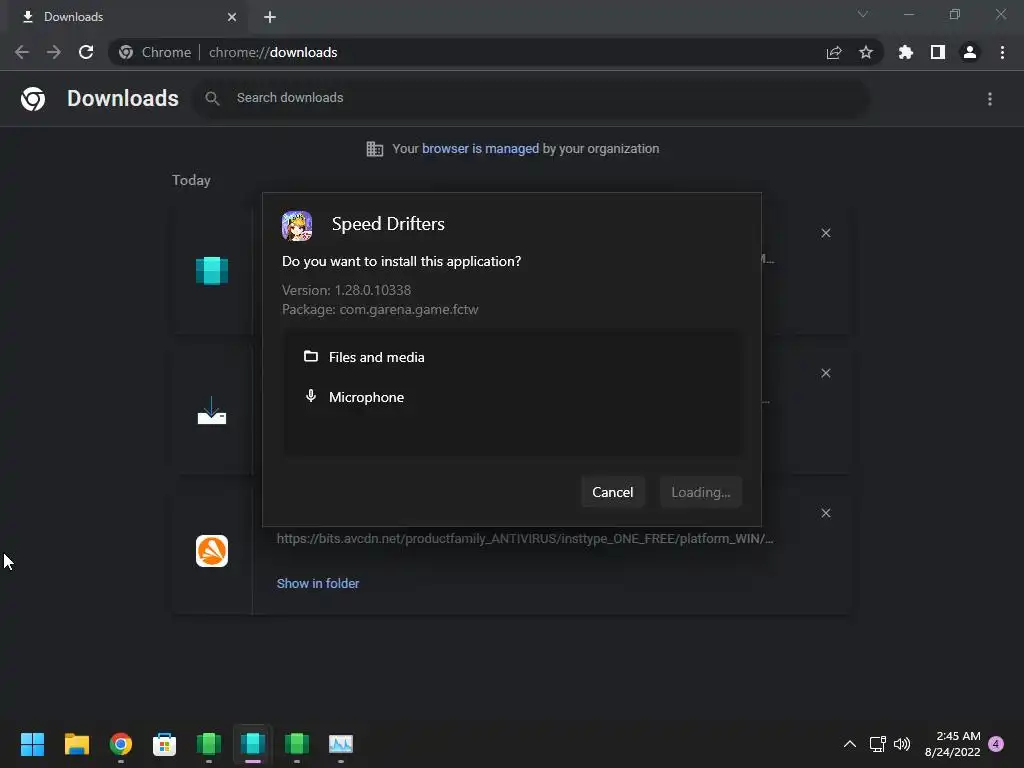Click the avcdn.net download URL
Viewport: 1024px width, 768px height.
click(524, 539)
